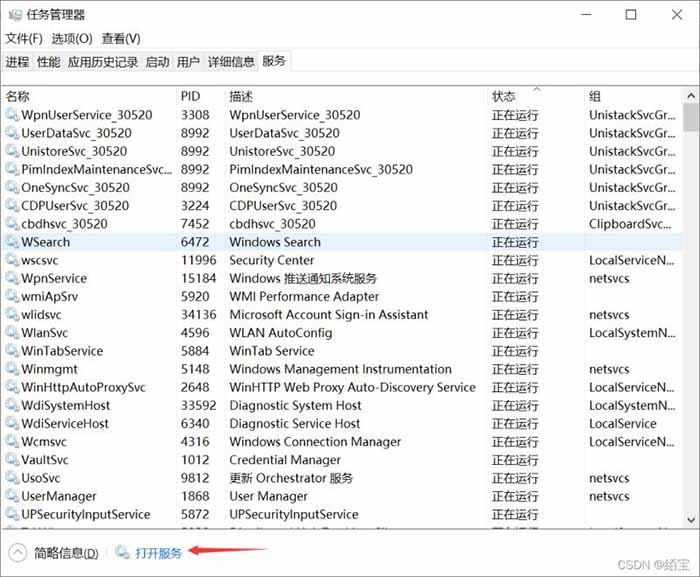Click the service icon next to WdiServiceHost
700x577 pixels.
[12, 423]
